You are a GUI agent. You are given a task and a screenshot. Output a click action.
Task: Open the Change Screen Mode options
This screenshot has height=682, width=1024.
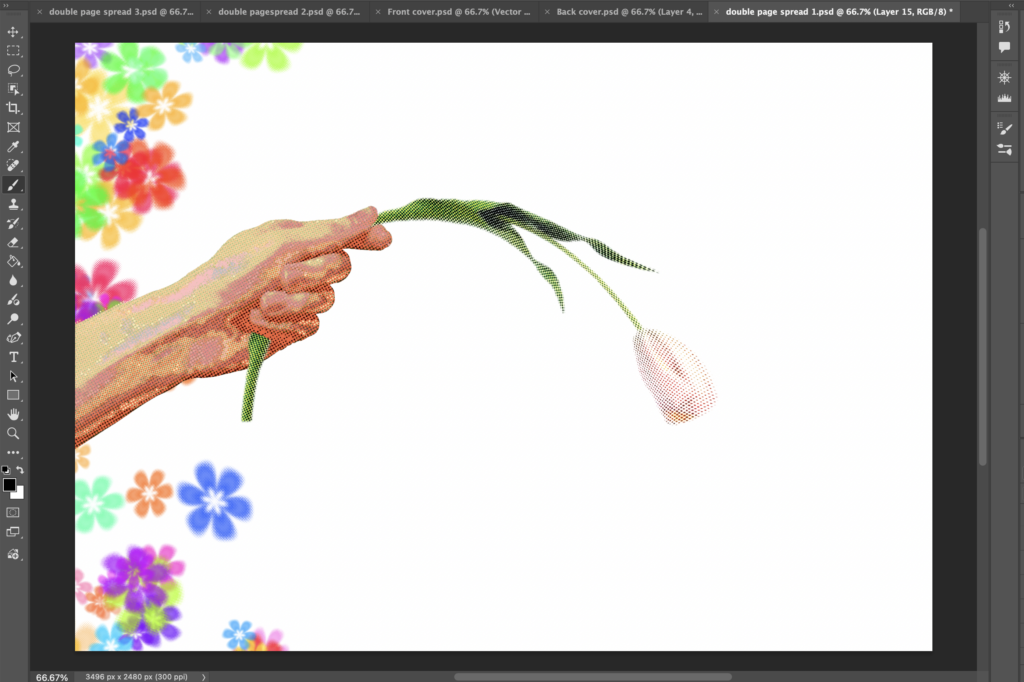coord(14,532)
